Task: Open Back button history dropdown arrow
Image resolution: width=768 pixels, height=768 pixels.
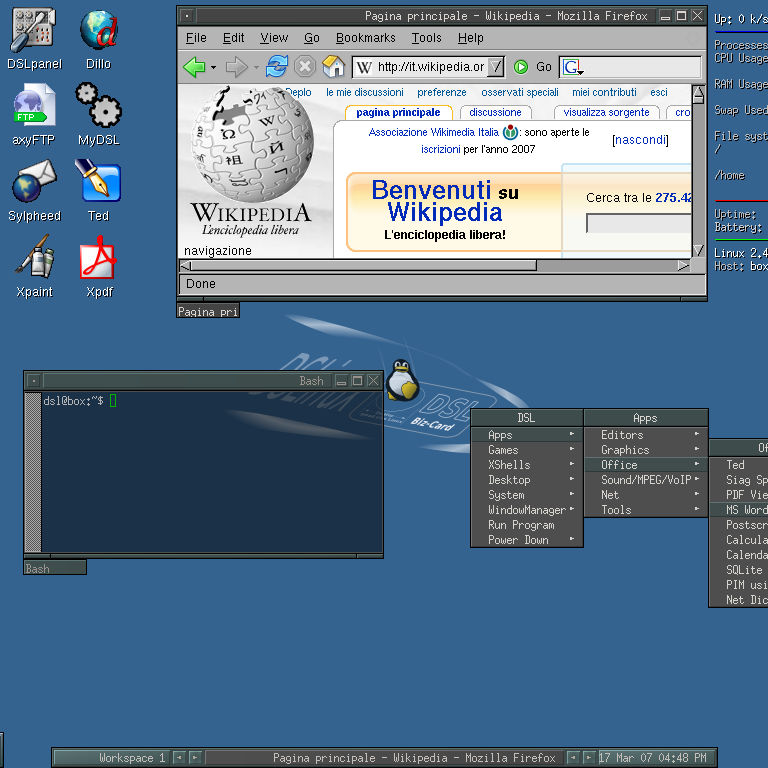Action: pos(214,67)
